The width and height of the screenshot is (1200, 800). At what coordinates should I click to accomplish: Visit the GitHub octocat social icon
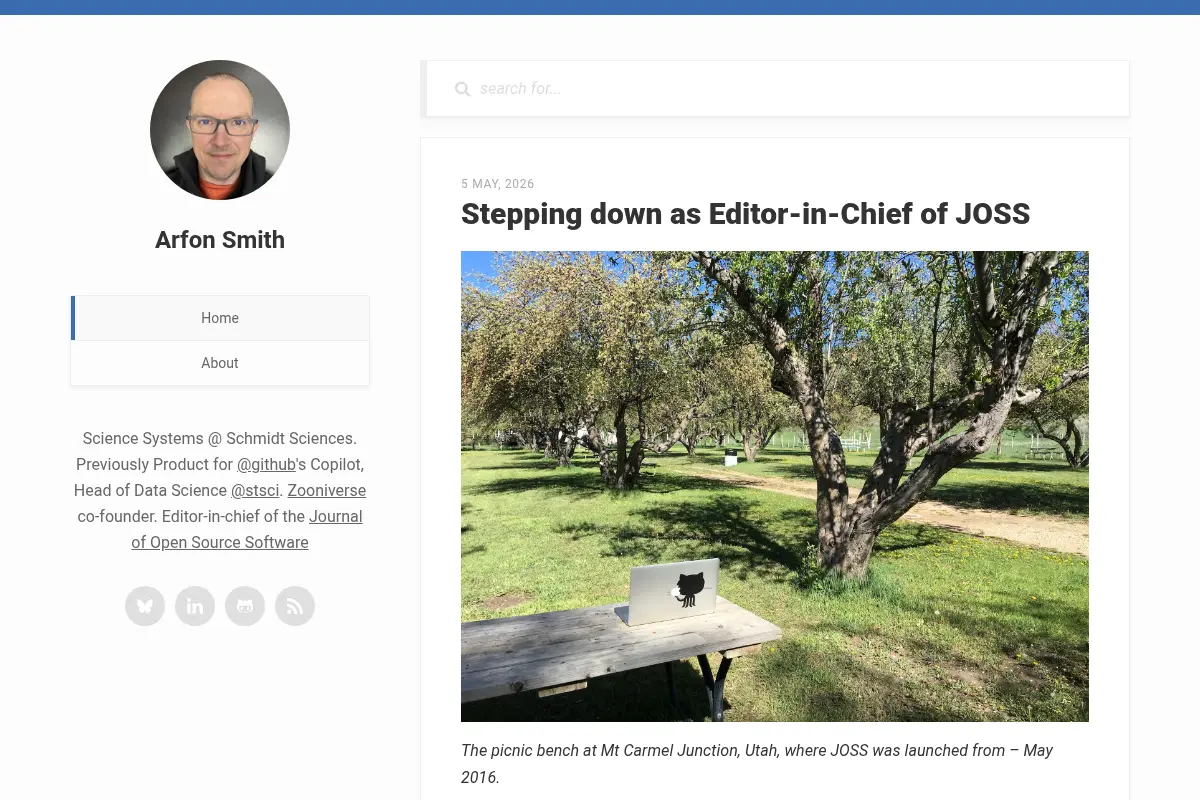(245, 606)
